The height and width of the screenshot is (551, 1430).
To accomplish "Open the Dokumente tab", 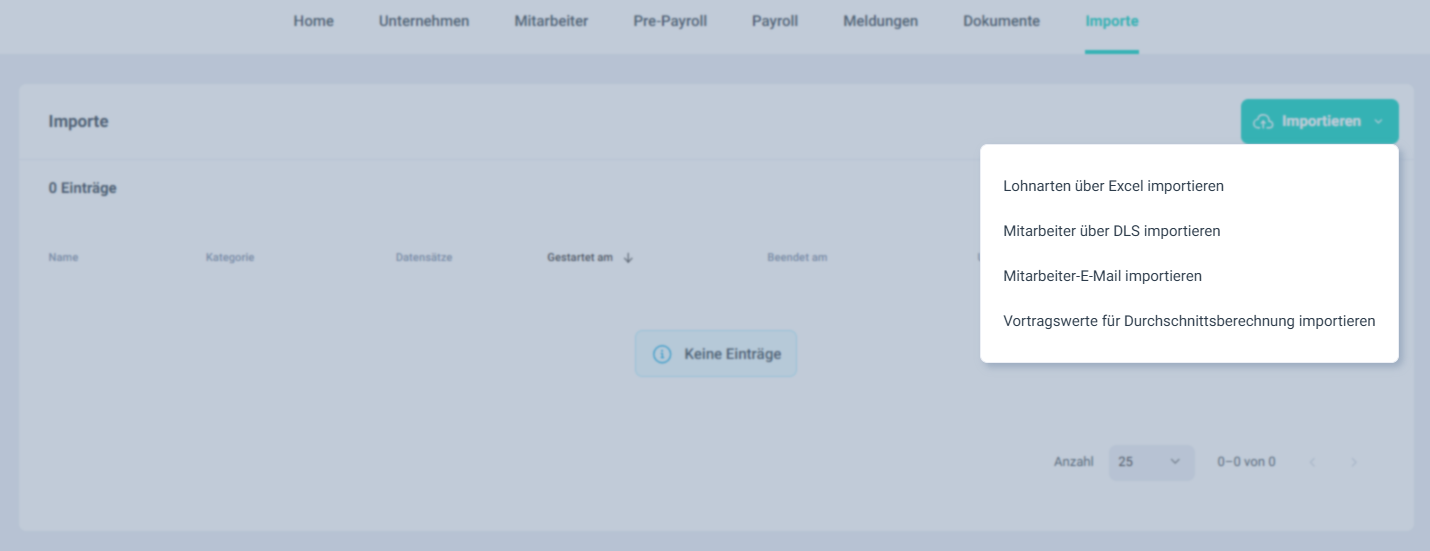I will (x=1001, y=21).
